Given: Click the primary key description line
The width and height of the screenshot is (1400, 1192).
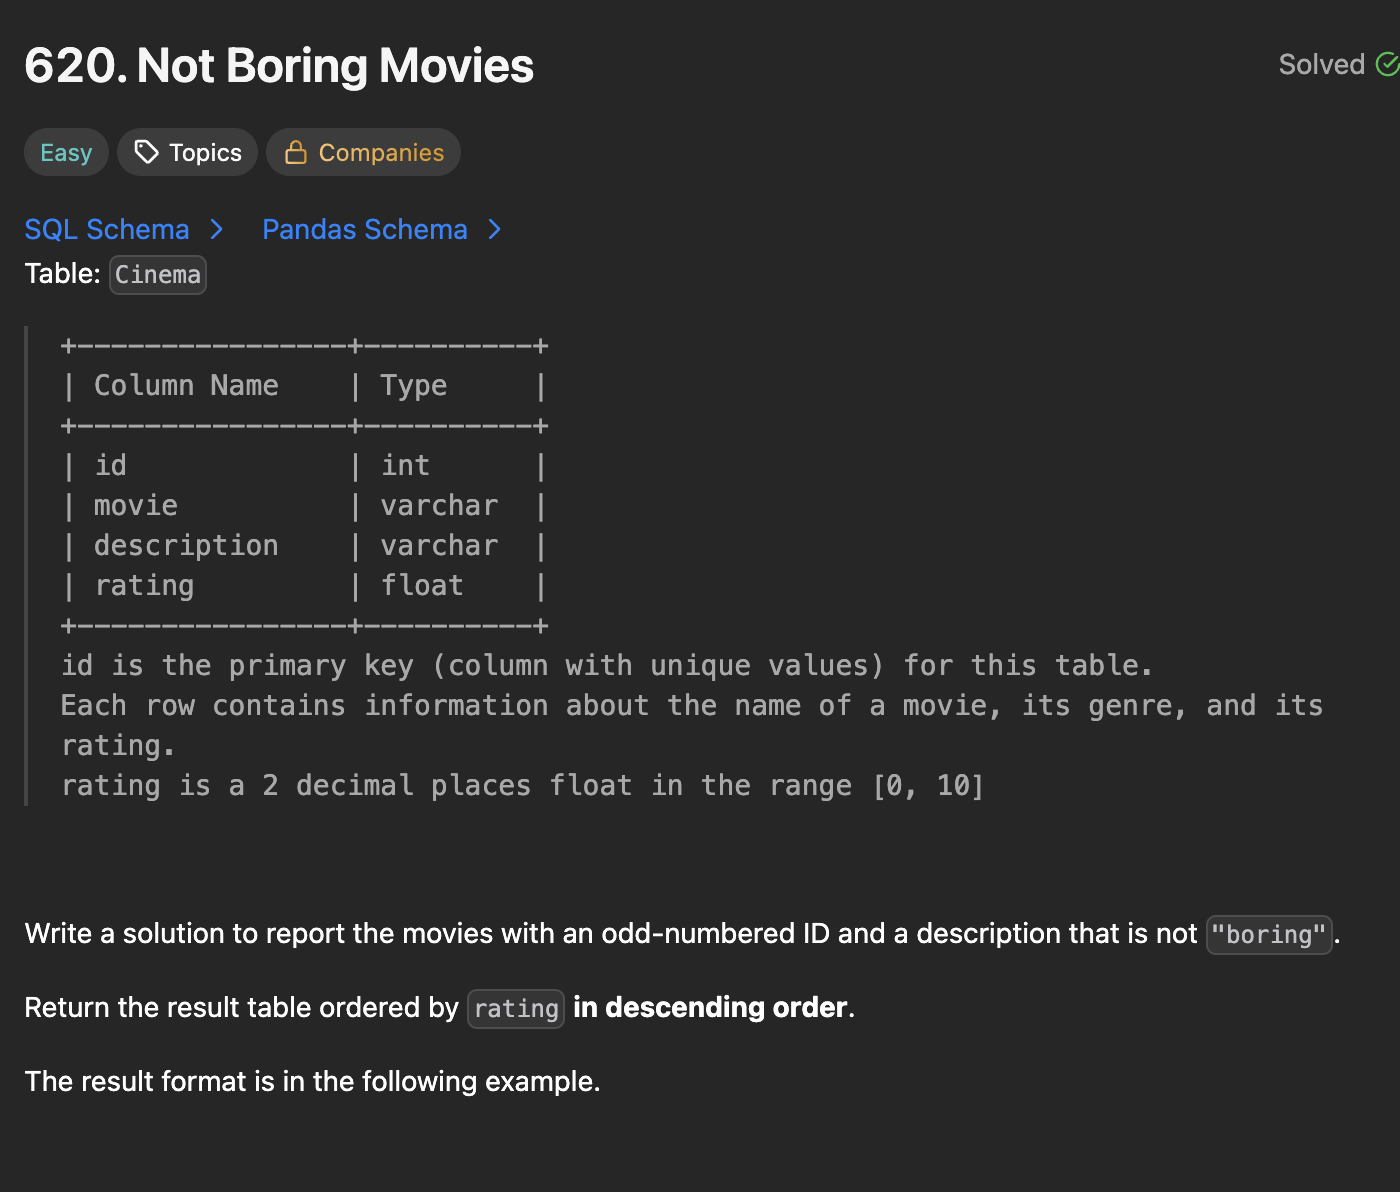Looking at the screenshot, I should (606, 666).
